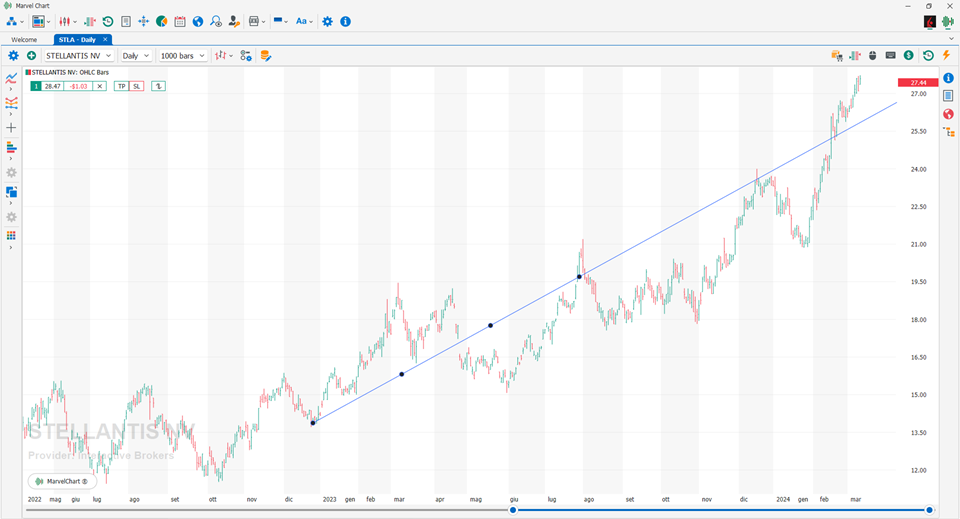Click the red 27.44 current price label
This screenshot has width=960, height=519.
coord(918,83)
